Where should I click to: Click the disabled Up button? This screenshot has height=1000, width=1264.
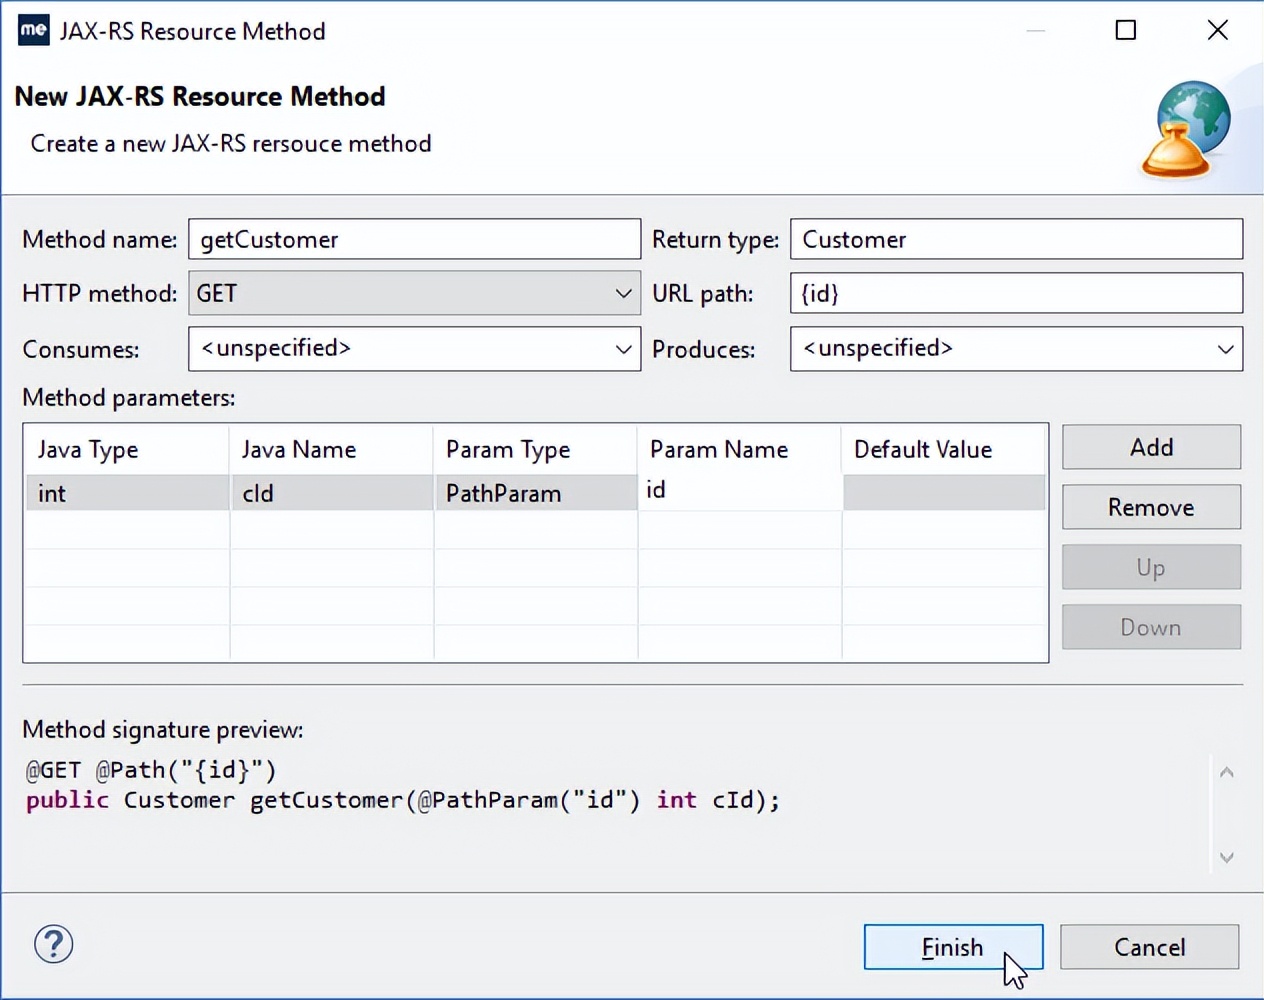tap(1150, 567)
